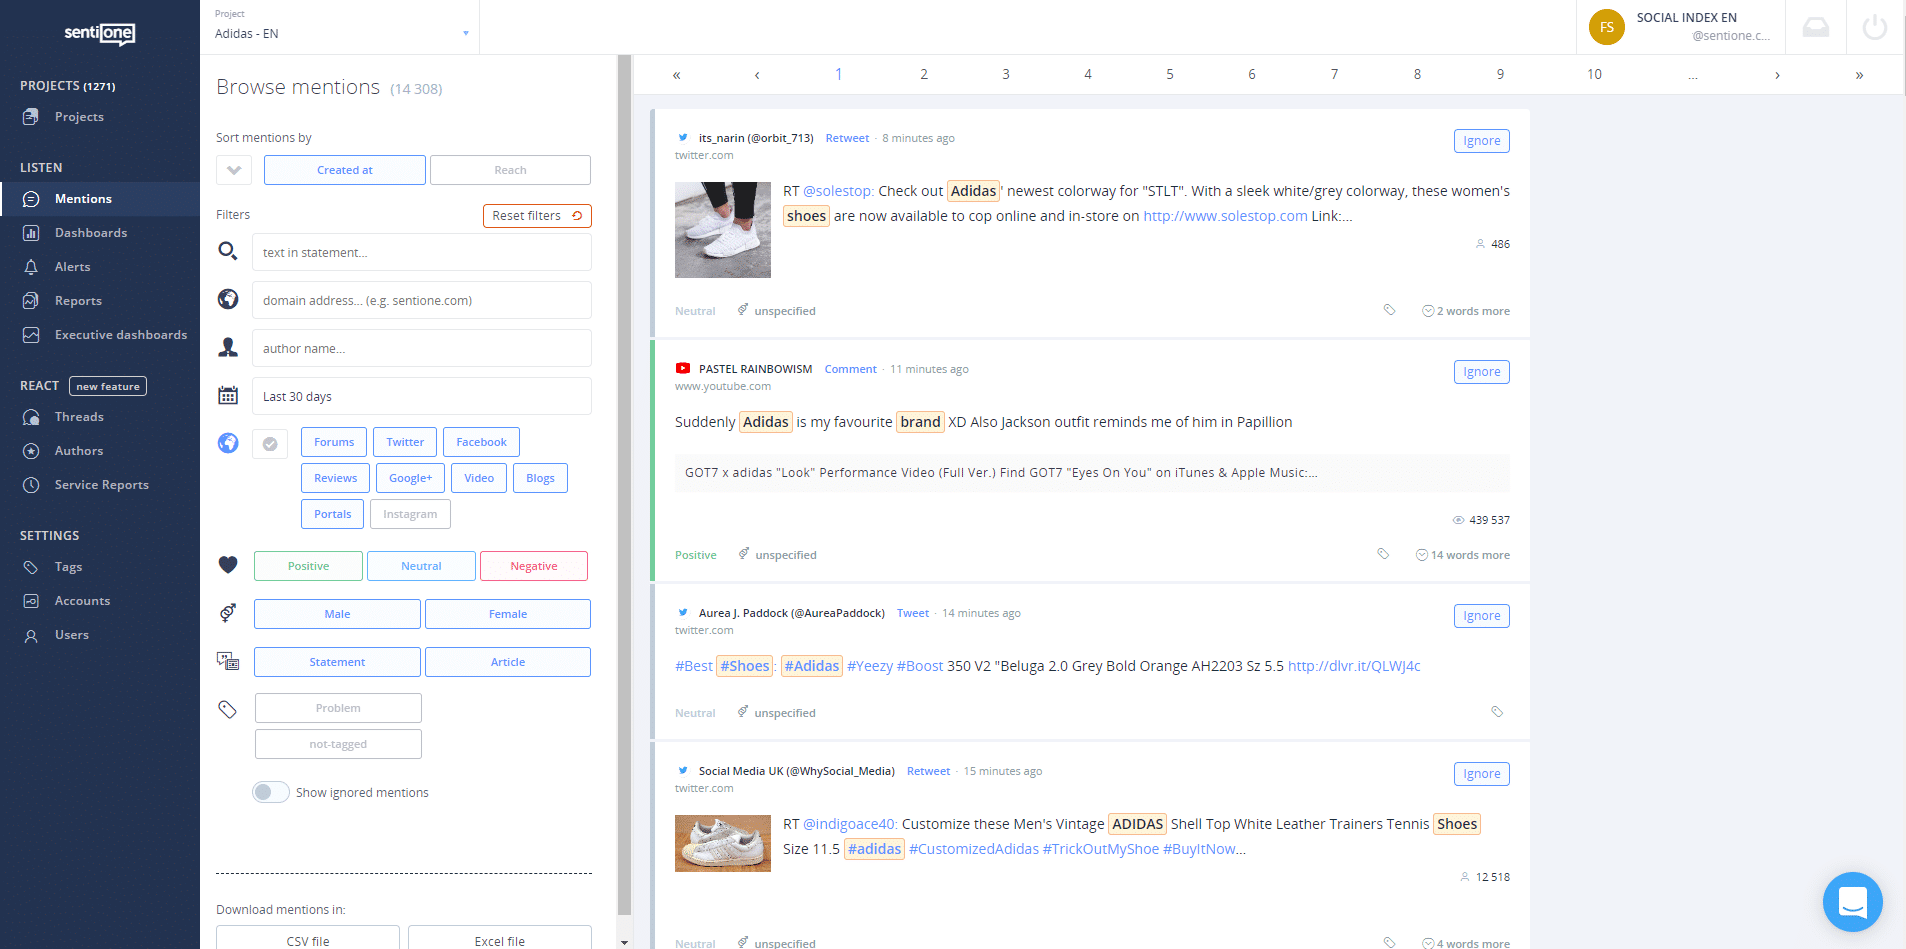Go to the last page double arrow
This screenshot has width=1906, height=949.
point(1859,75)
